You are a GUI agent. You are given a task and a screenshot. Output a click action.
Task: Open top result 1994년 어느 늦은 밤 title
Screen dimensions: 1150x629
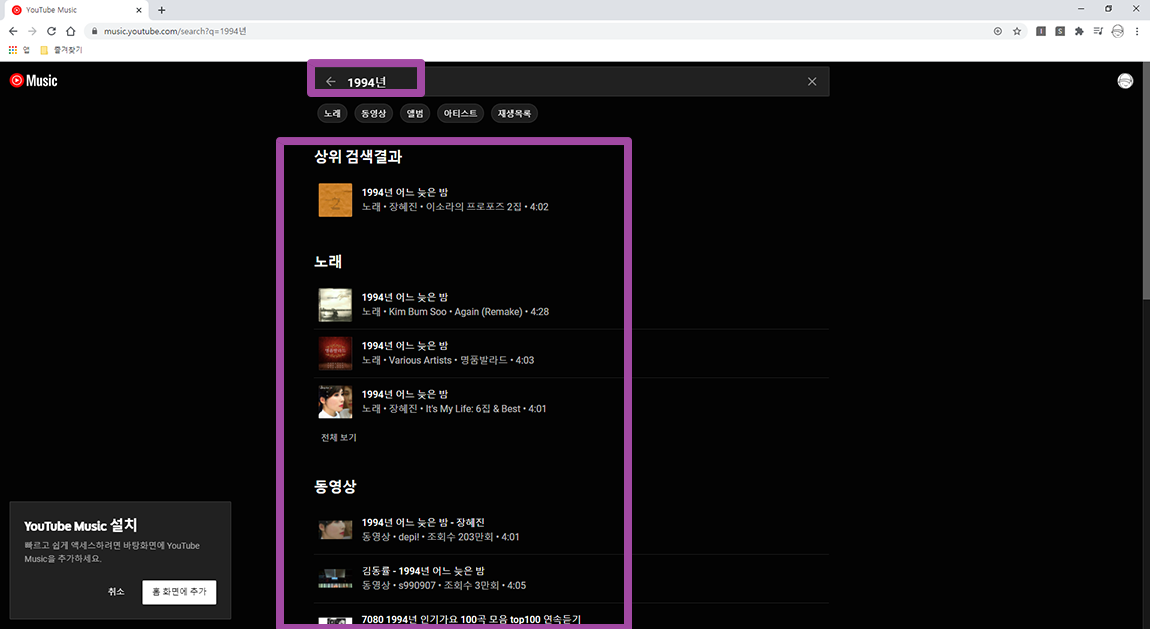404,192
